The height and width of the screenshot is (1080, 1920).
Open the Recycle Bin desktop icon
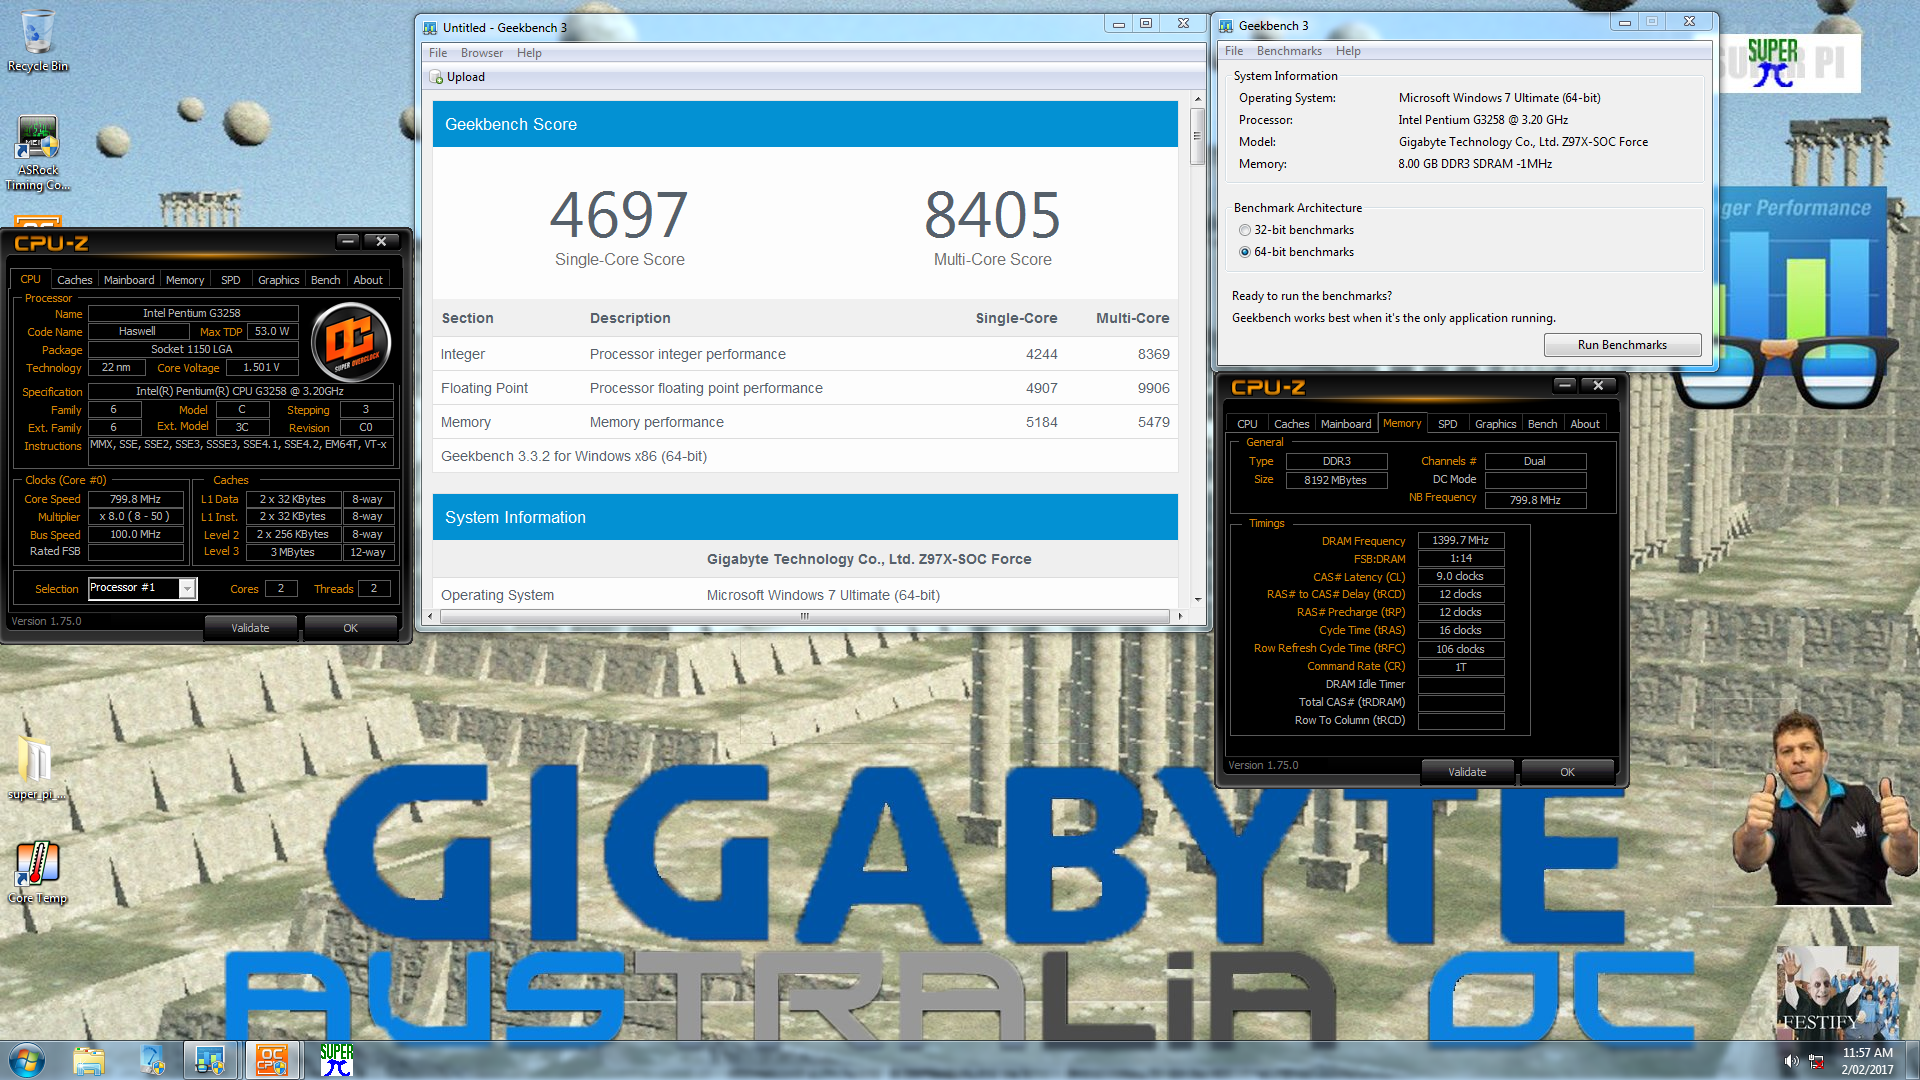point(37,40)
